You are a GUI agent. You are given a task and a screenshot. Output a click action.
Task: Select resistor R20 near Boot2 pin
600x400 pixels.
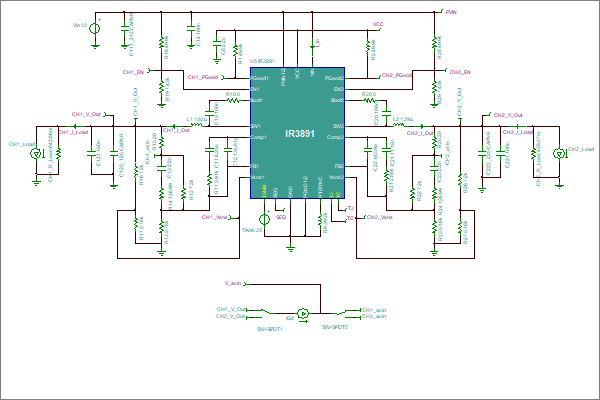[x=369, y=100]
